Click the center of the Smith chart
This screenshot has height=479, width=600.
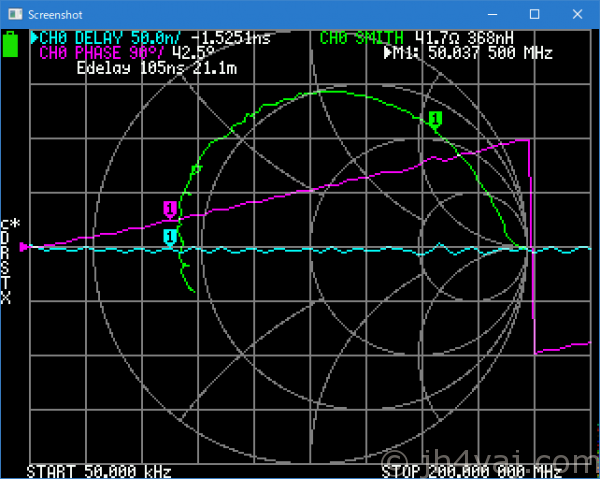(x=312, y=247)
